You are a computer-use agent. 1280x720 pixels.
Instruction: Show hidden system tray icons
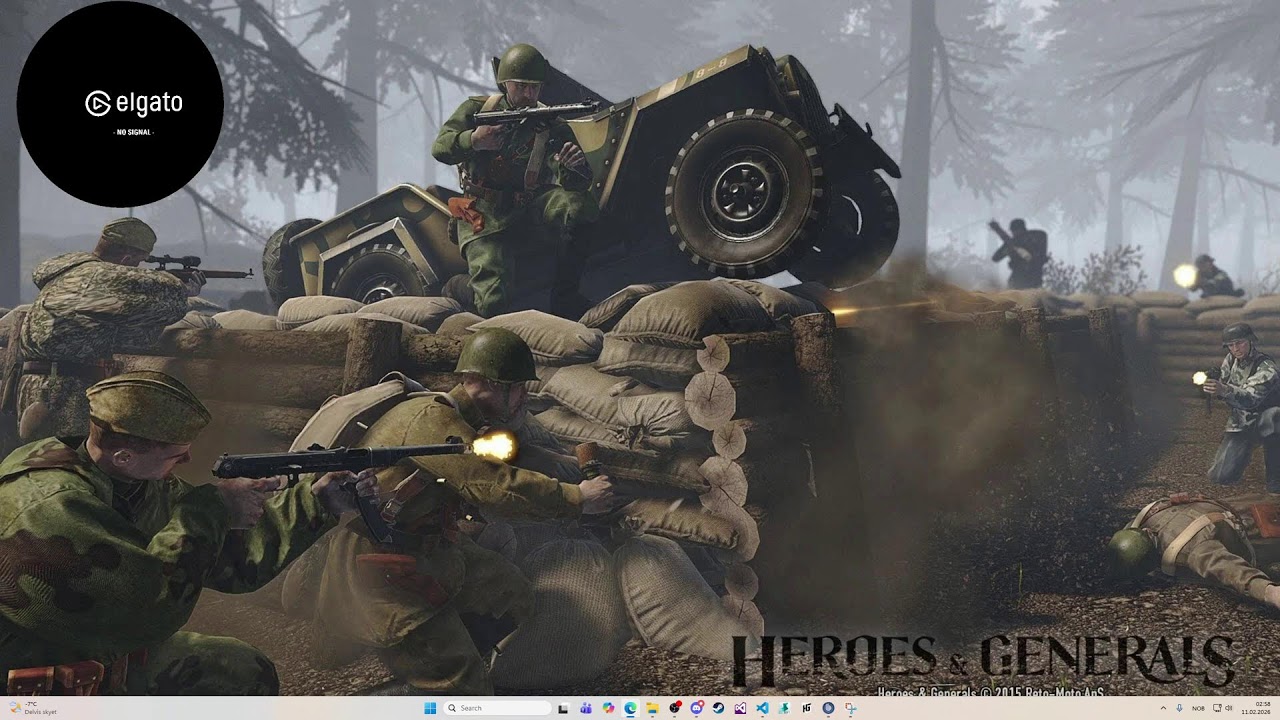pyautogui.click(x=1163, y=708)
